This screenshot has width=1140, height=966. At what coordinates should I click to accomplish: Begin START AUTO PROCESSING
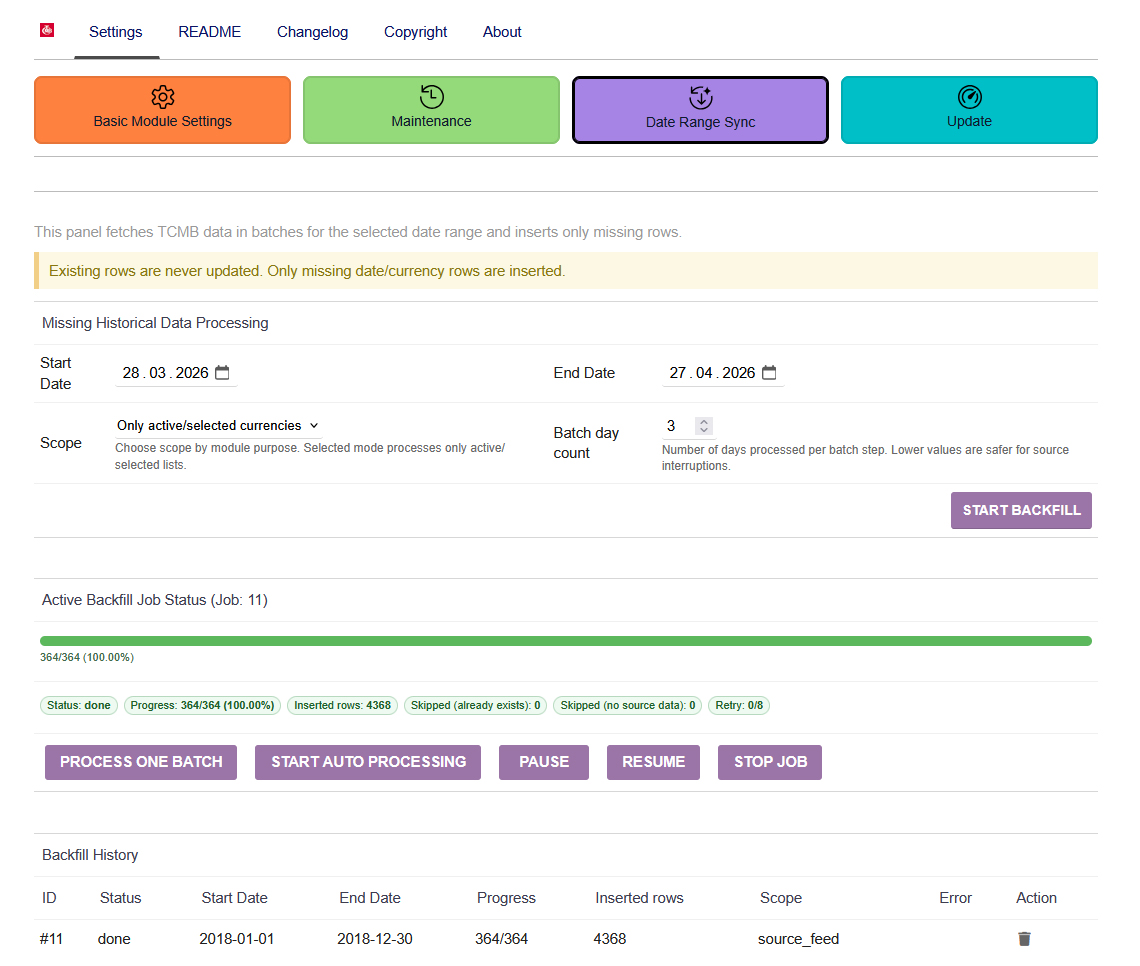tap(368, 762)
